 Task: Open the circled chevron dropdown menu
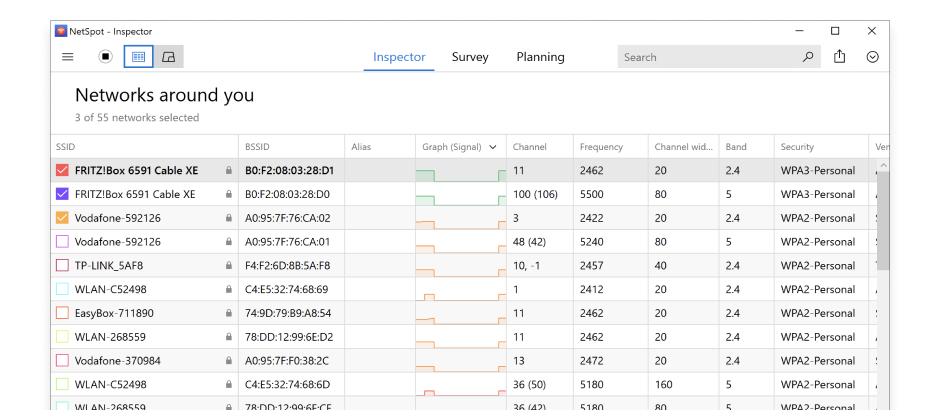(873, 57)
